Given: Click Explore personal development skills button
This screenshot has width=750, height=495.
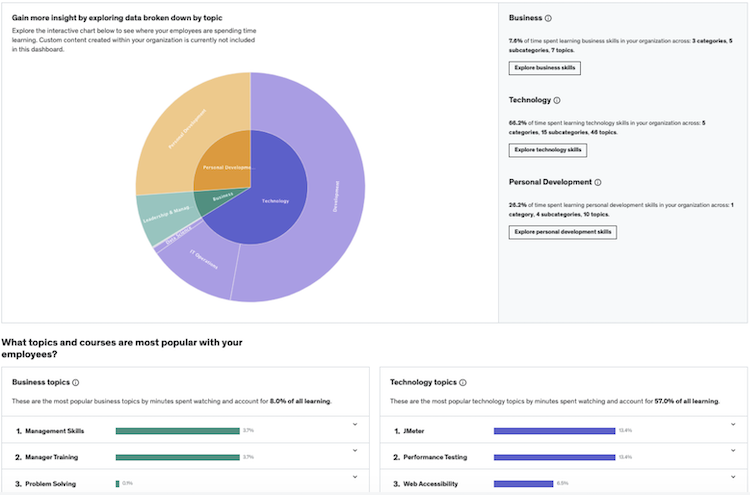Looking at the screenshot, I should click(562, 232).
